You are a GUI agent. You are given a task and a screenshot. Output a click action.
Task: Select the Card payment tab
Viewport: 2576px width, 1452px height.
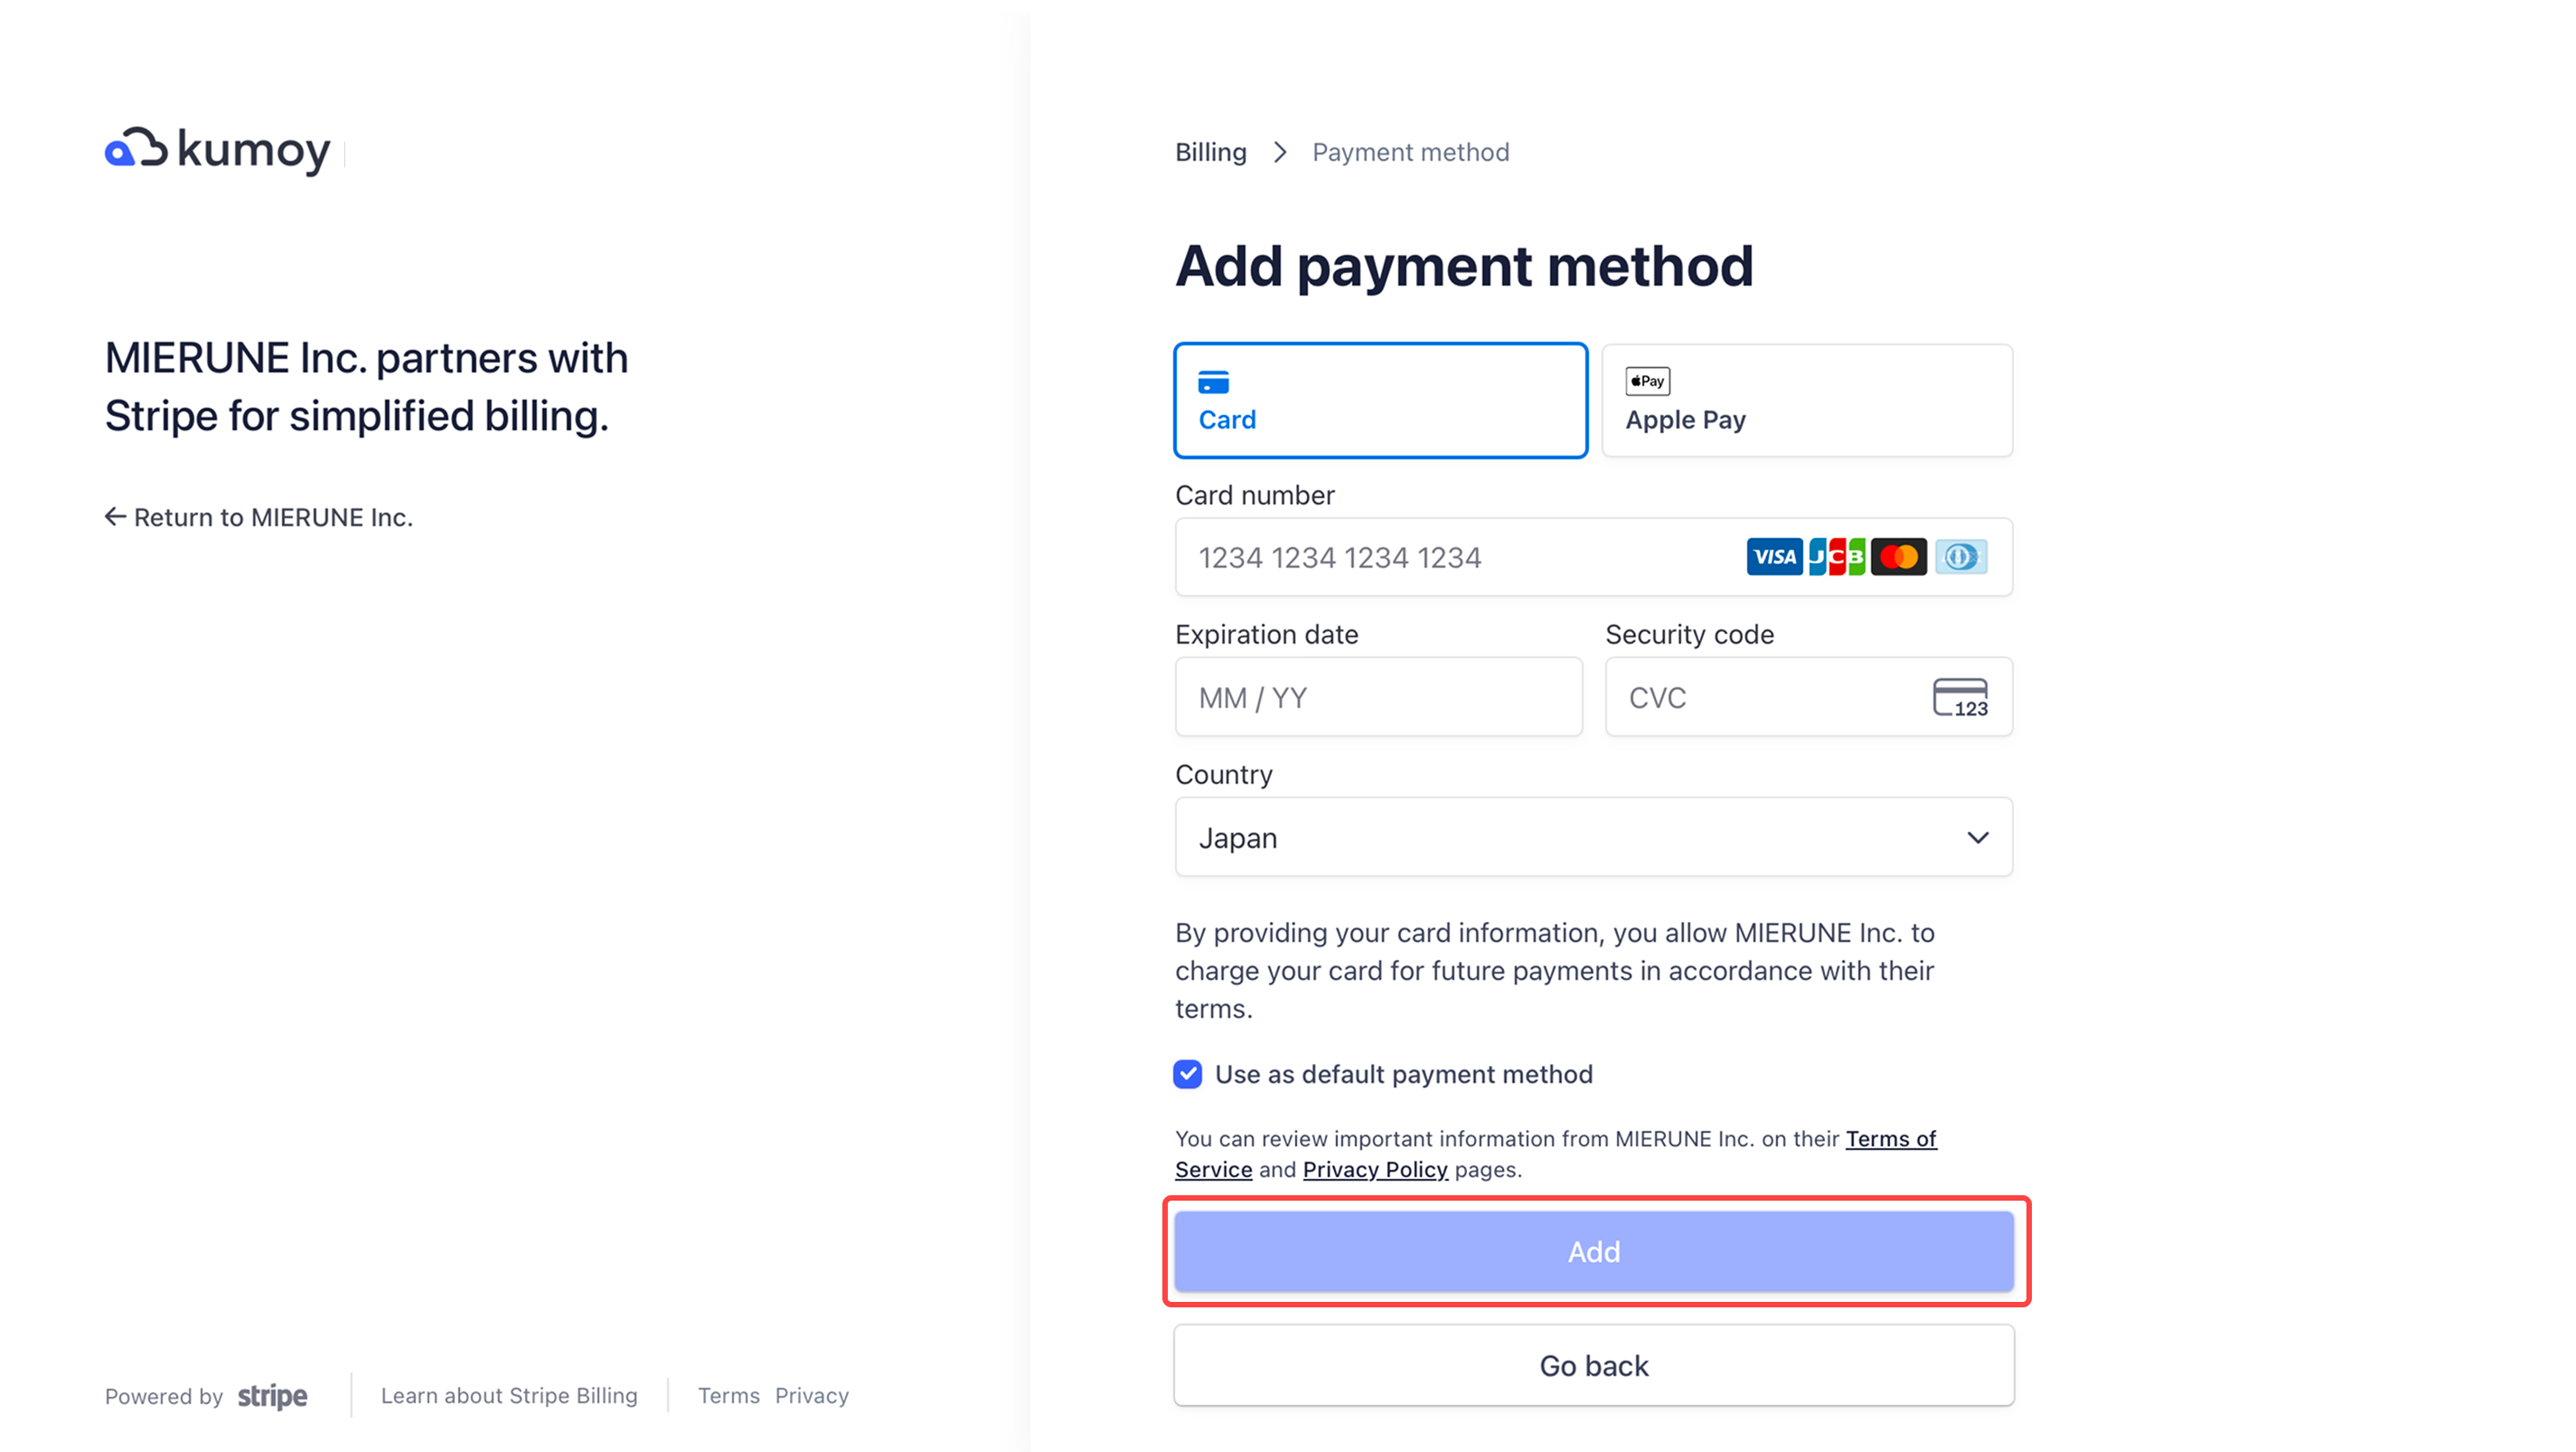[1380, 400]
